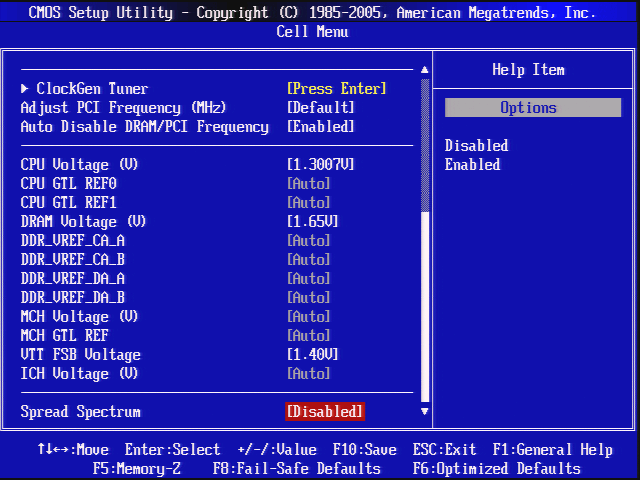Viewport: 640px width, 480px height.
Task: Click the Help Item heading
Action: click(529, 70)
